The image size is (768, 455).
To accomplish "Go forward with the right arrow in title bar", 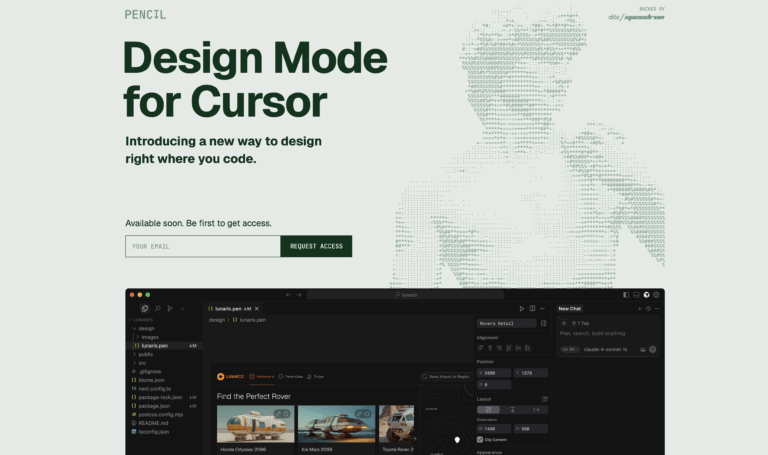I will [x=299, y=295].
